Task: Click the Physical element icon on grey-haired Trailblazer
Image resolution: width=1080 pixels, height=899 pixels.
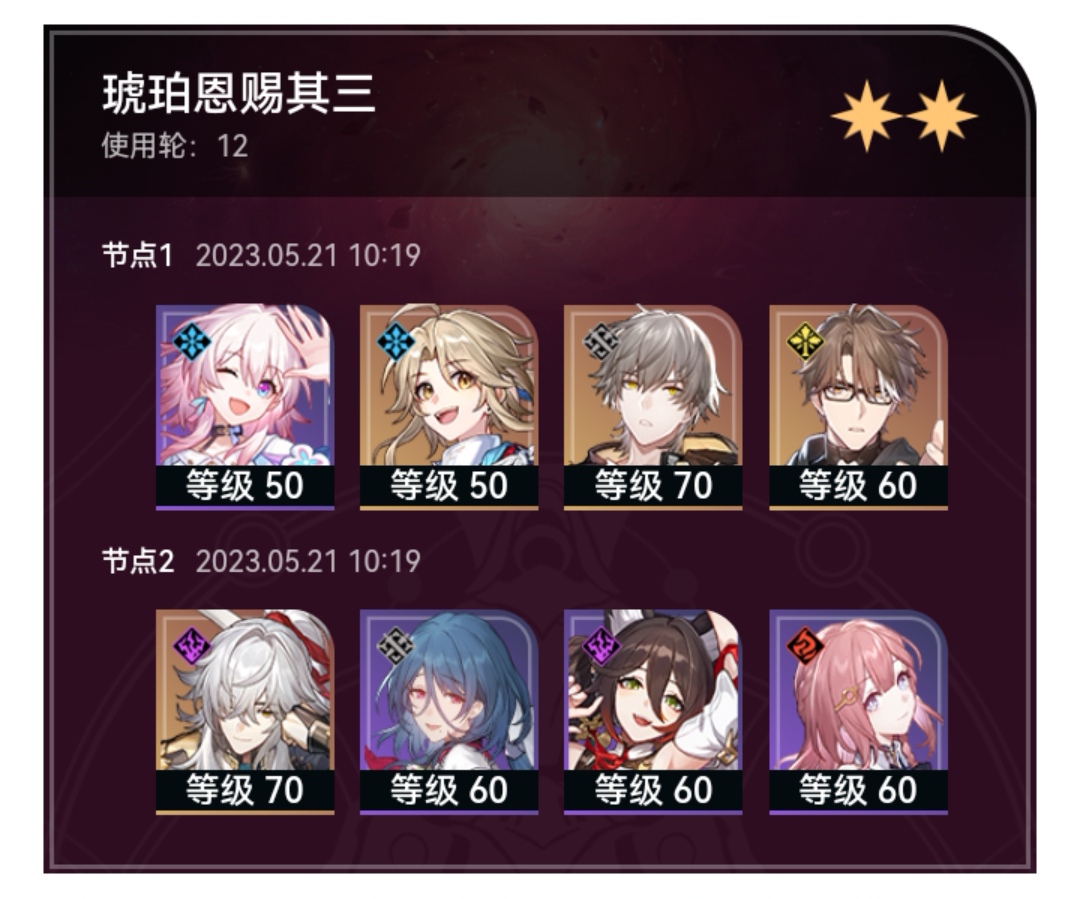Action: (x=600, y=340)
